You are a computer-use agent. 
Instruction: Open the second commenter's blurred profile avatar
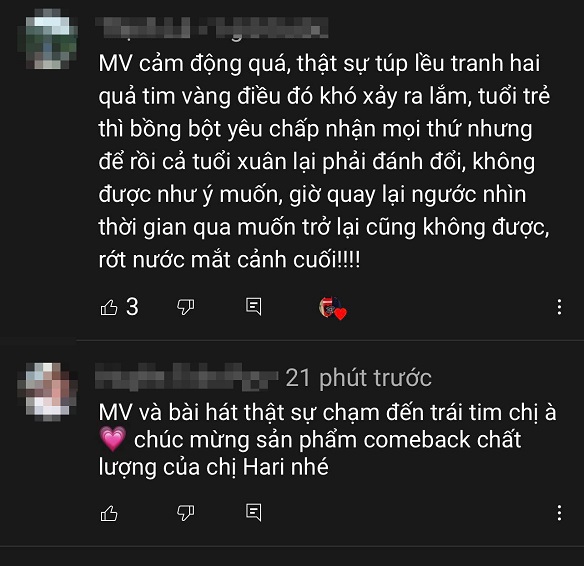coord(48,392)
